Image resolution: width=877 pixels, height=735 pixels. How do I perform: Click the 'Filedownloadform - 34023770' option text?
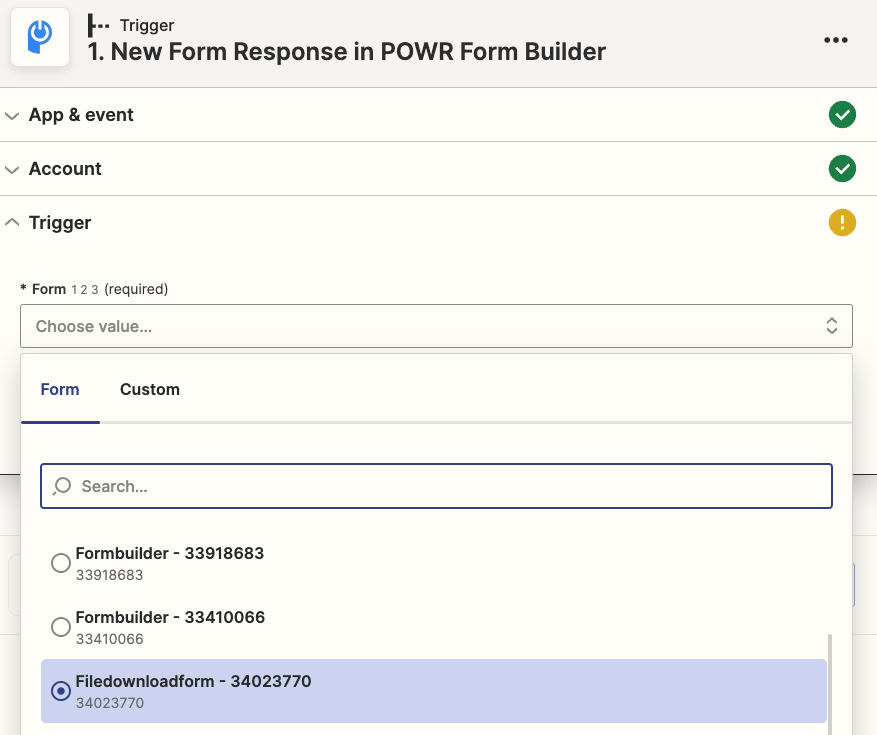point(194,681)
